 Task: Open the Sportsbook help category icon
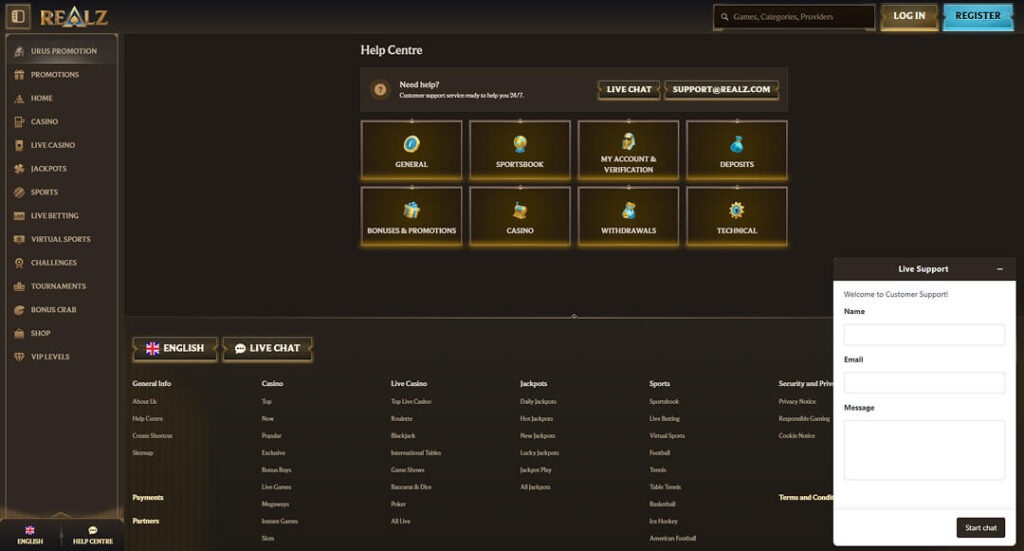click(520, 145)
